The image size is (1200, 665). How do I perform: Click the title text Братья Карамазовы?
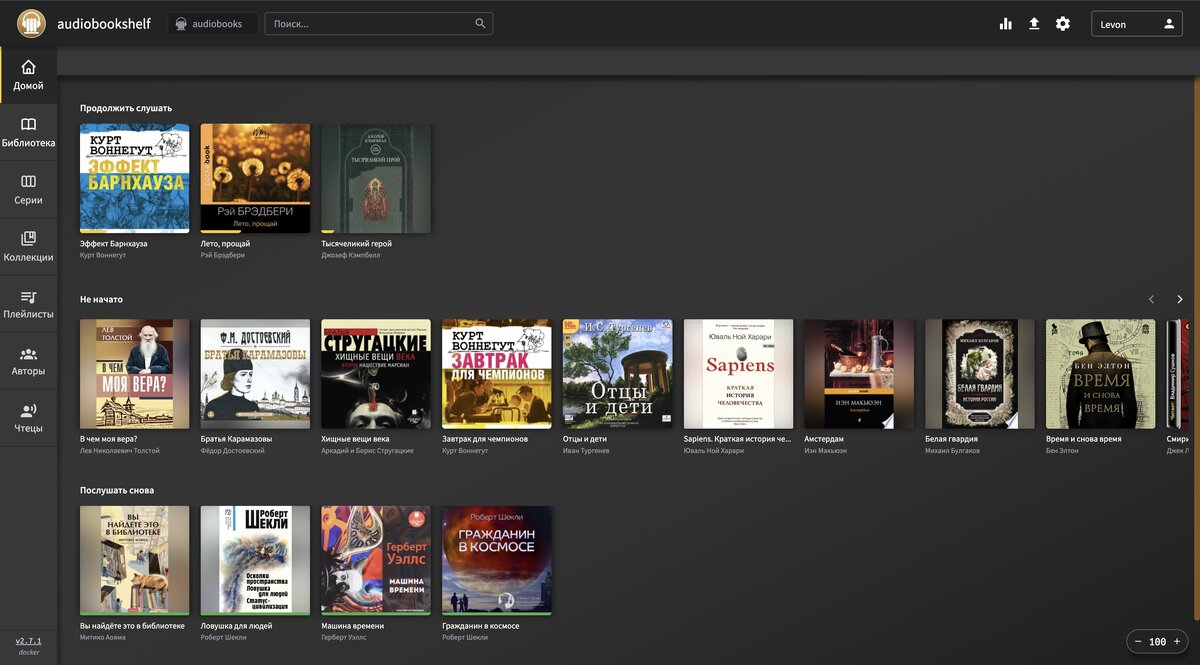pyautogui.click(x=237, y=438)
